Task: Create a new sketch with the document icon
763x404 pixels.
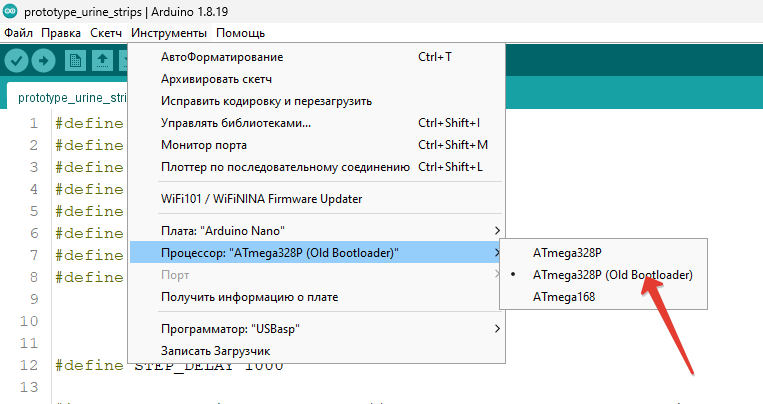Action: tap(75, 61)
